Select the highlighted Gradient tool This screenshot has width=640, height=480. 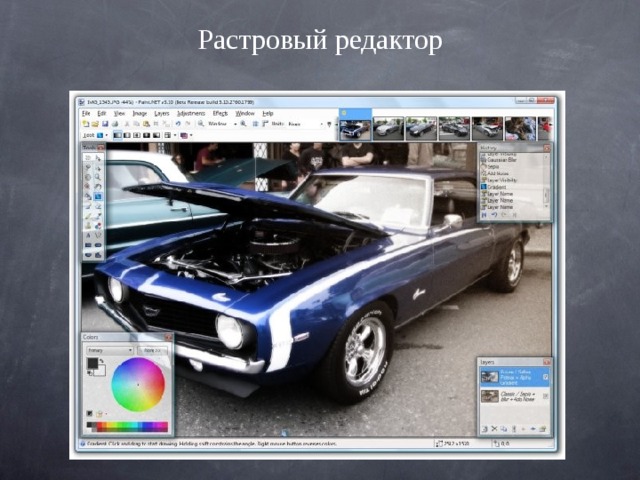[98, 196]
